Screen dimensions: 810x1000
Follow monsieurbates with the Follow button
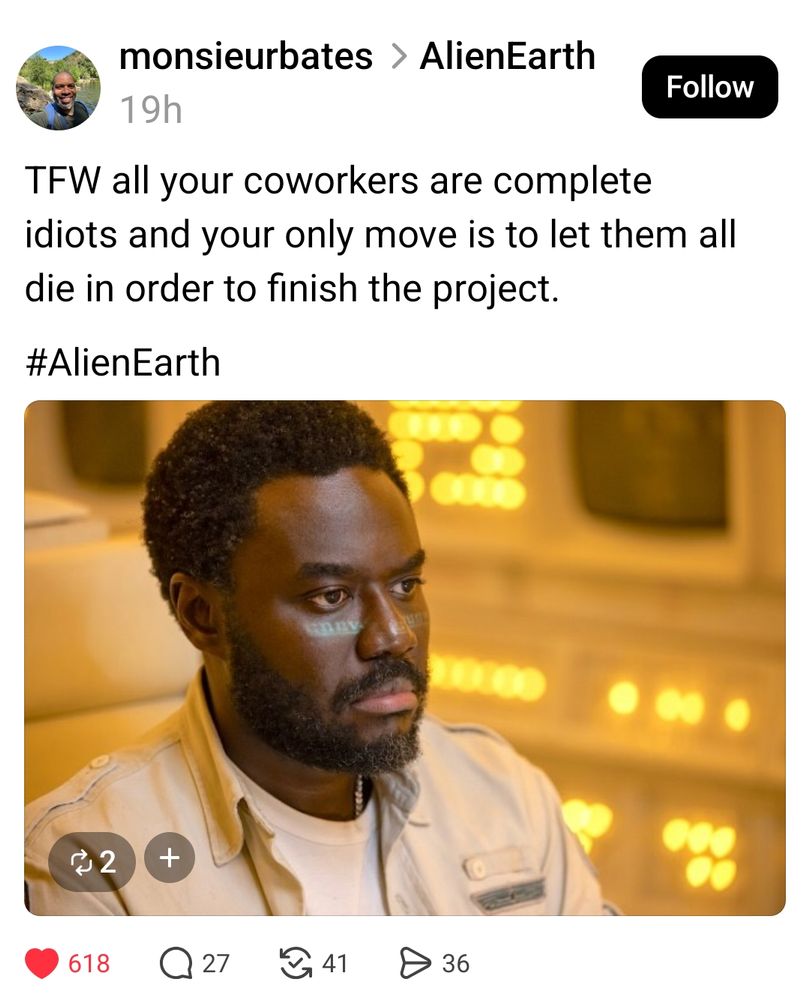(709, 87)
